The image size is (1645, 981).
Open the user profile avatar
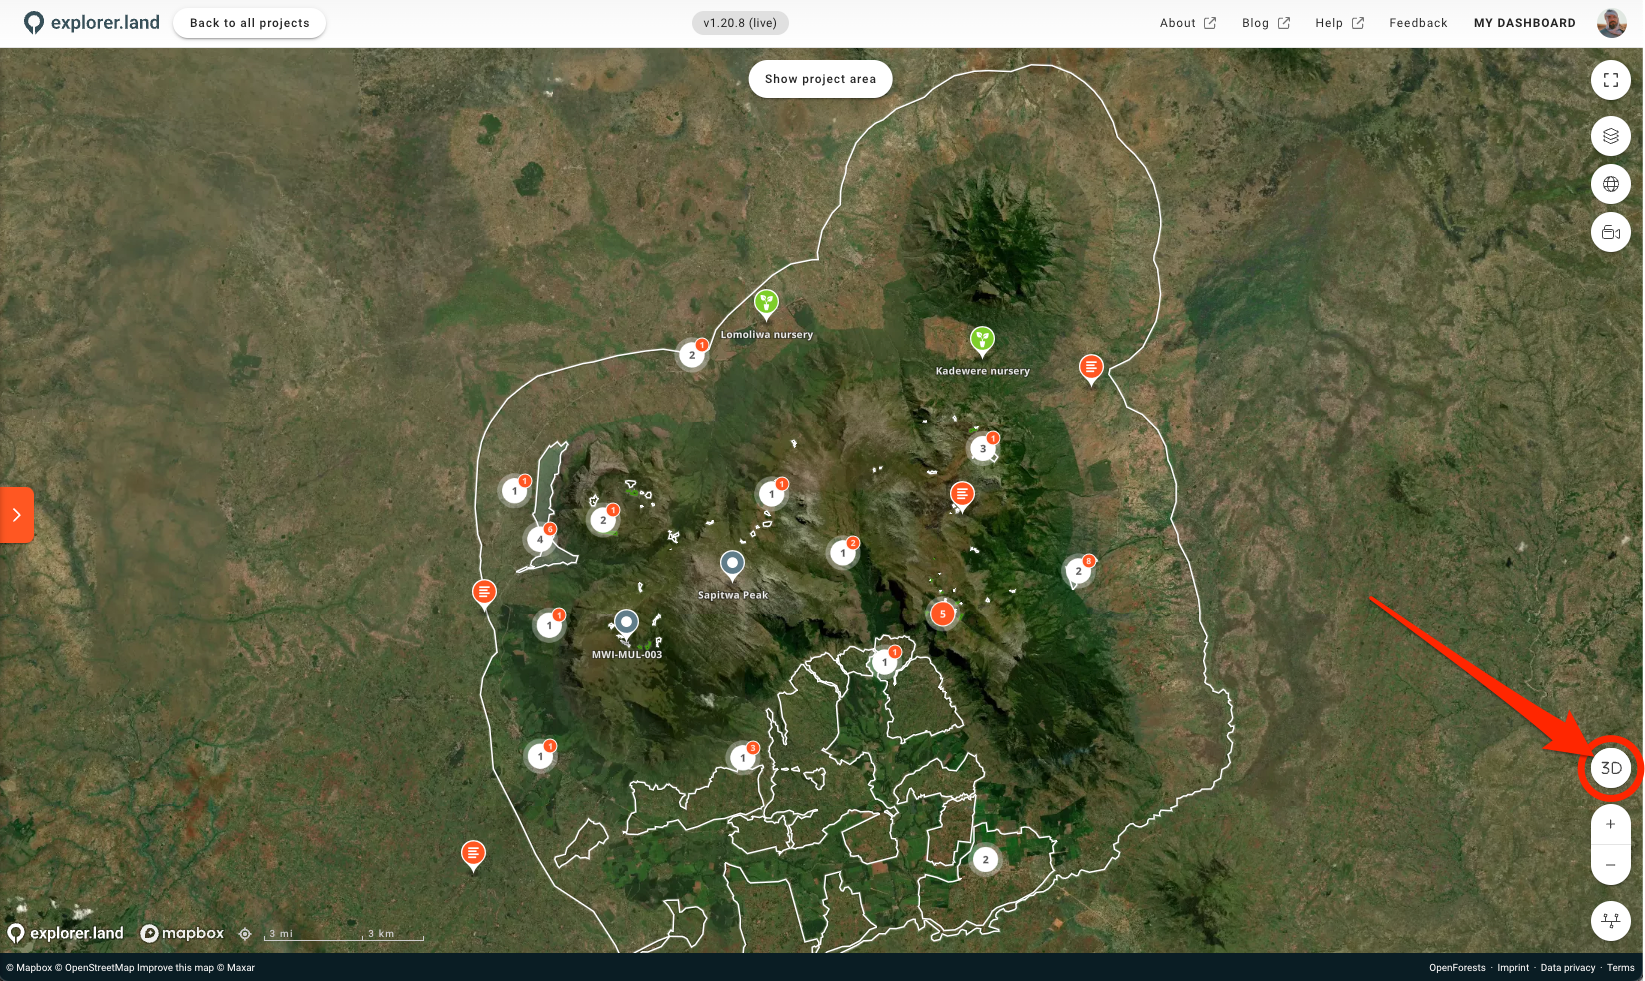click(1611, 23)
